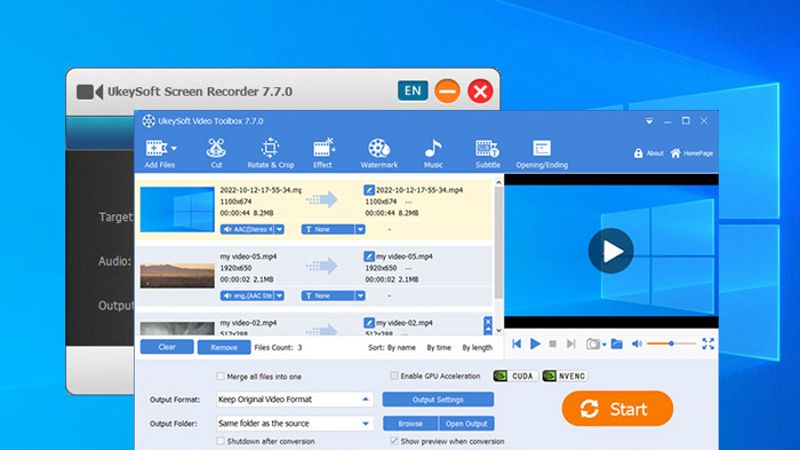Sort files By time
800x450 pixels.
point(439,347)
